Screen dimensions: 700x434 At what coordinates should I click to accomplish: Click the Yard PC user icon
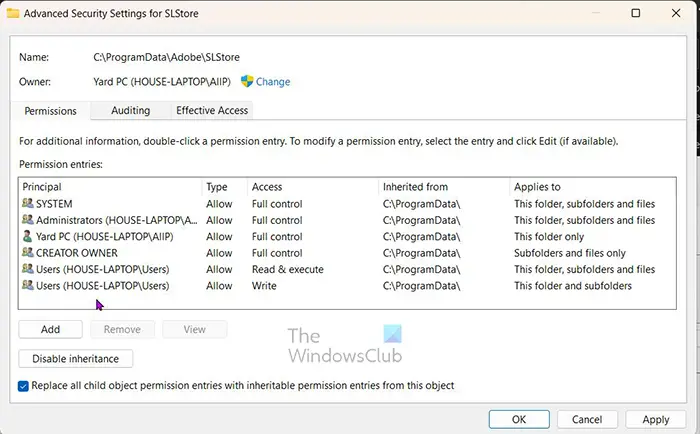28,236
